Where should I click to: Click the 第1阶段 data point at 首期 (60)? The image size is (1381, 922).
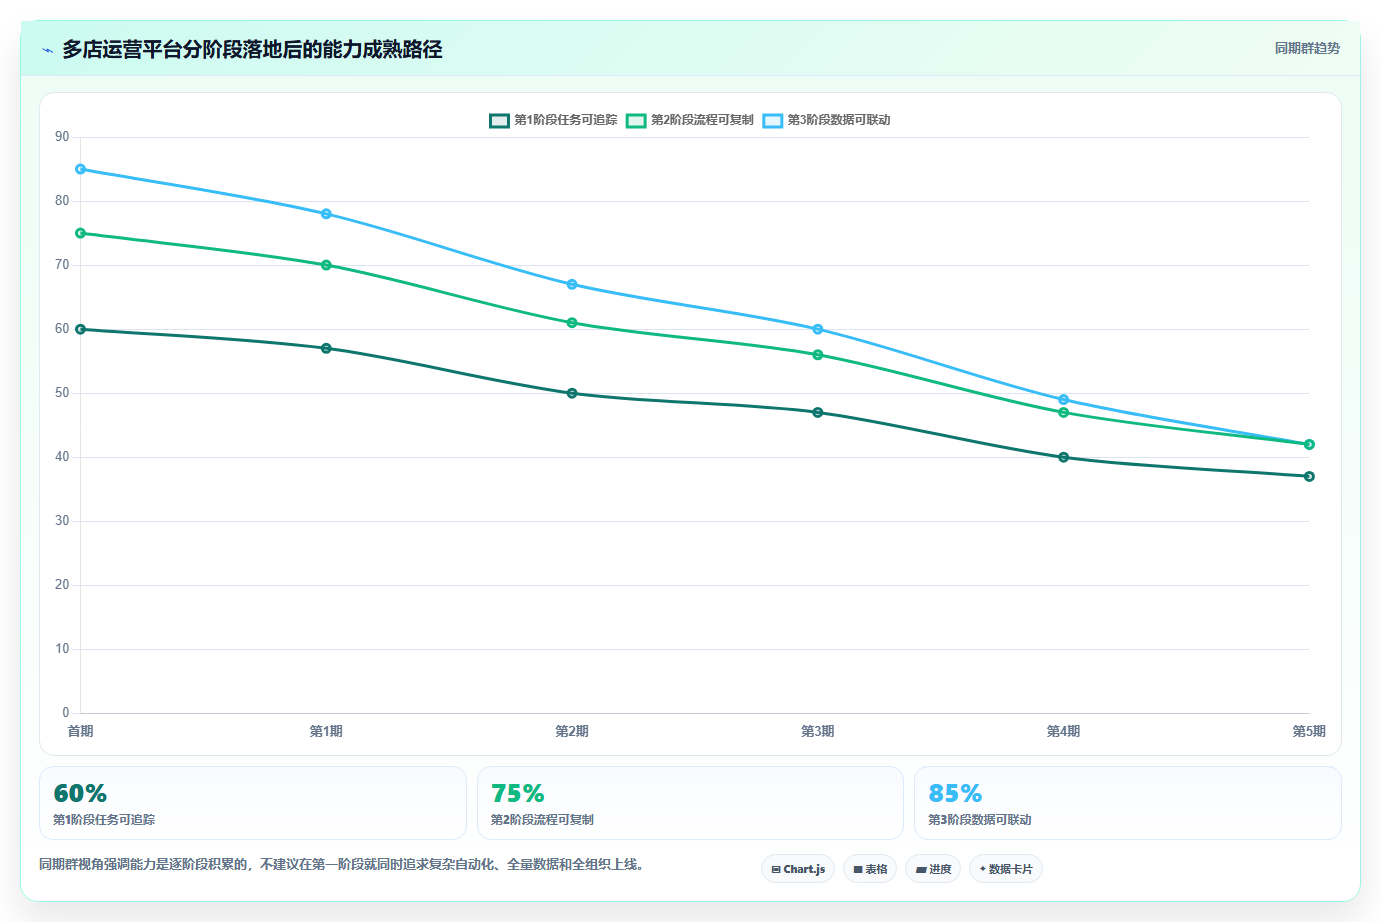(81, 329)
